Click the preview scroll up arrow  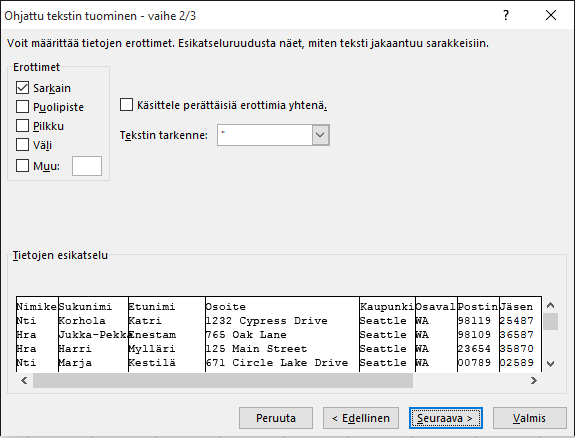pyautogui.click(x=550, y=305)
